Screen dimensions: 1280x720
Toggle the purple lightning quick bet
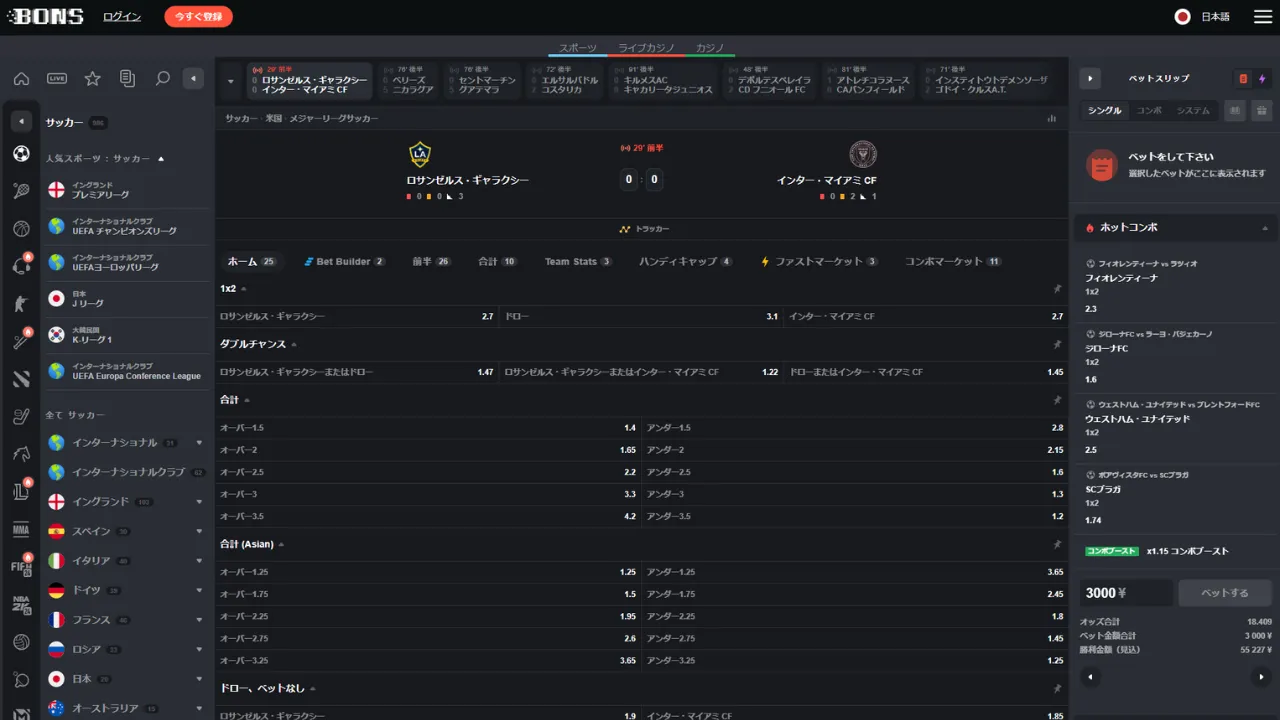[1262, 79]
